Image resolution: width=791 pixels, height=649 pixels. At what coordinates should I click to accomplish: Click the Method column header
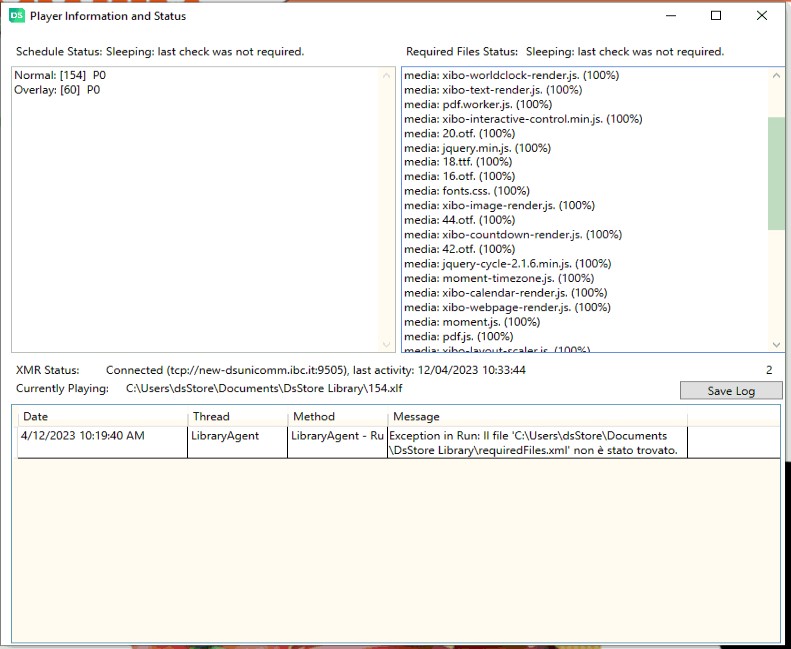[337, 417]
